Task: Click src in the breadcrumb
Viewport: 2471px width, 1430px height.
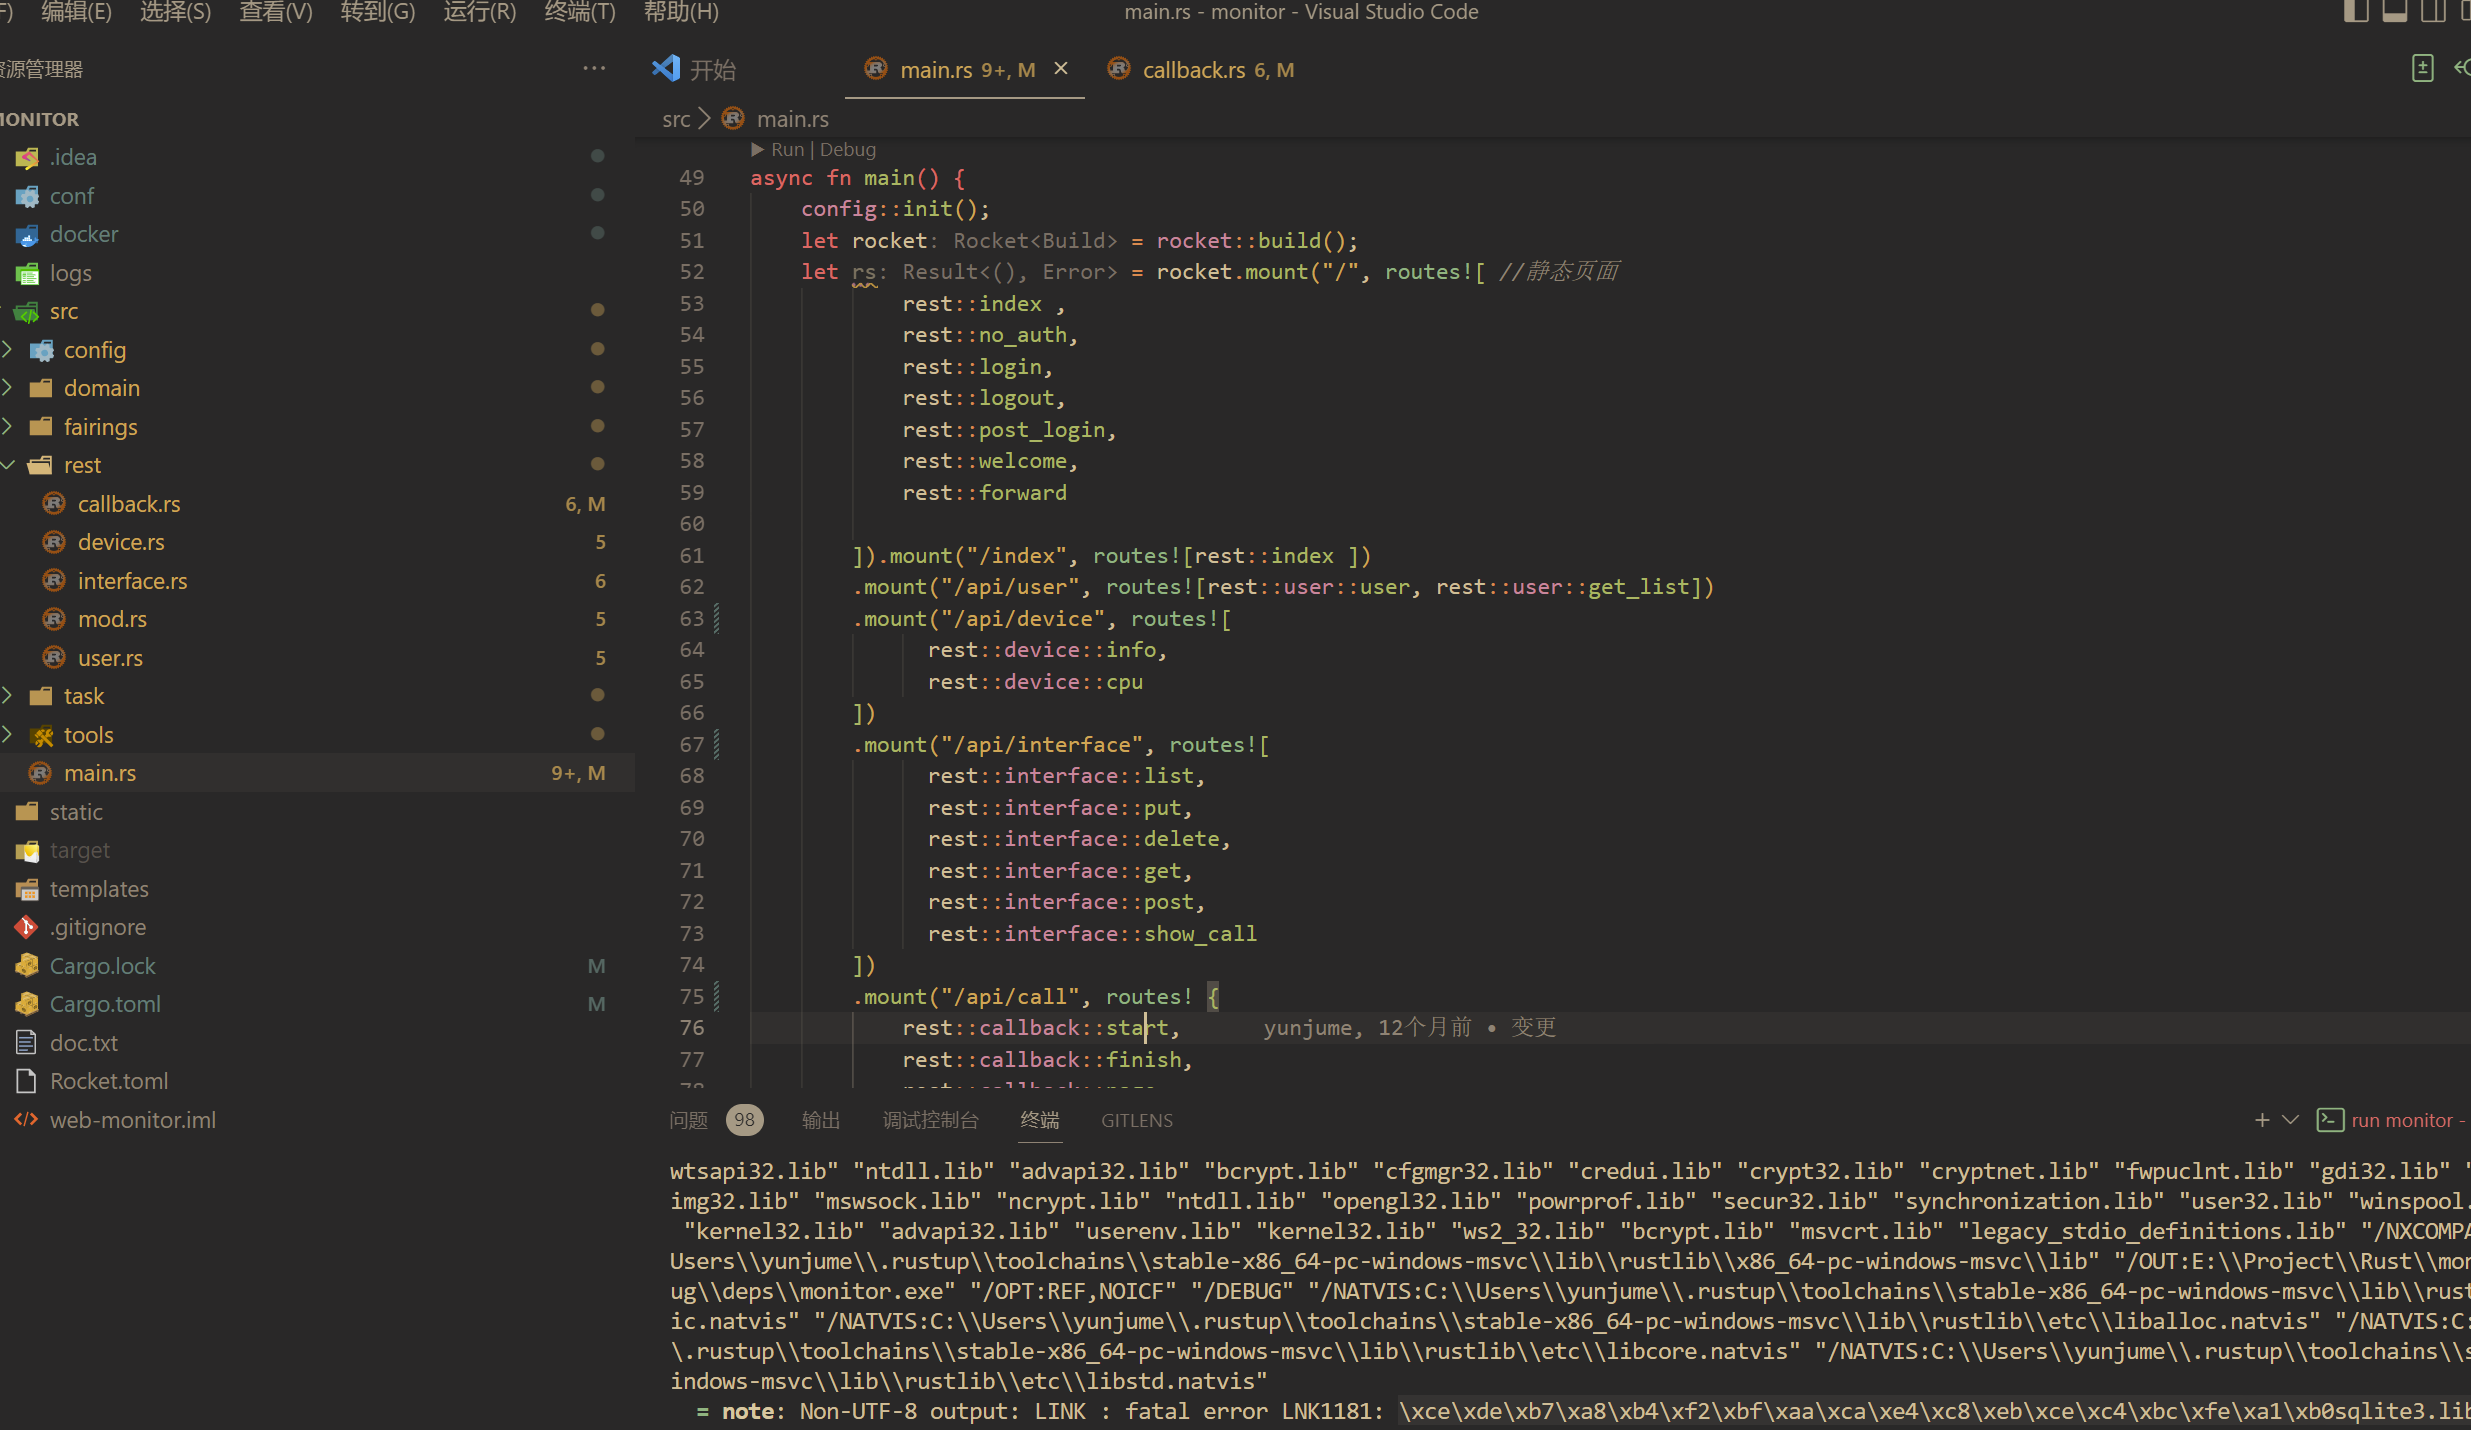Action: pos(676,119)
